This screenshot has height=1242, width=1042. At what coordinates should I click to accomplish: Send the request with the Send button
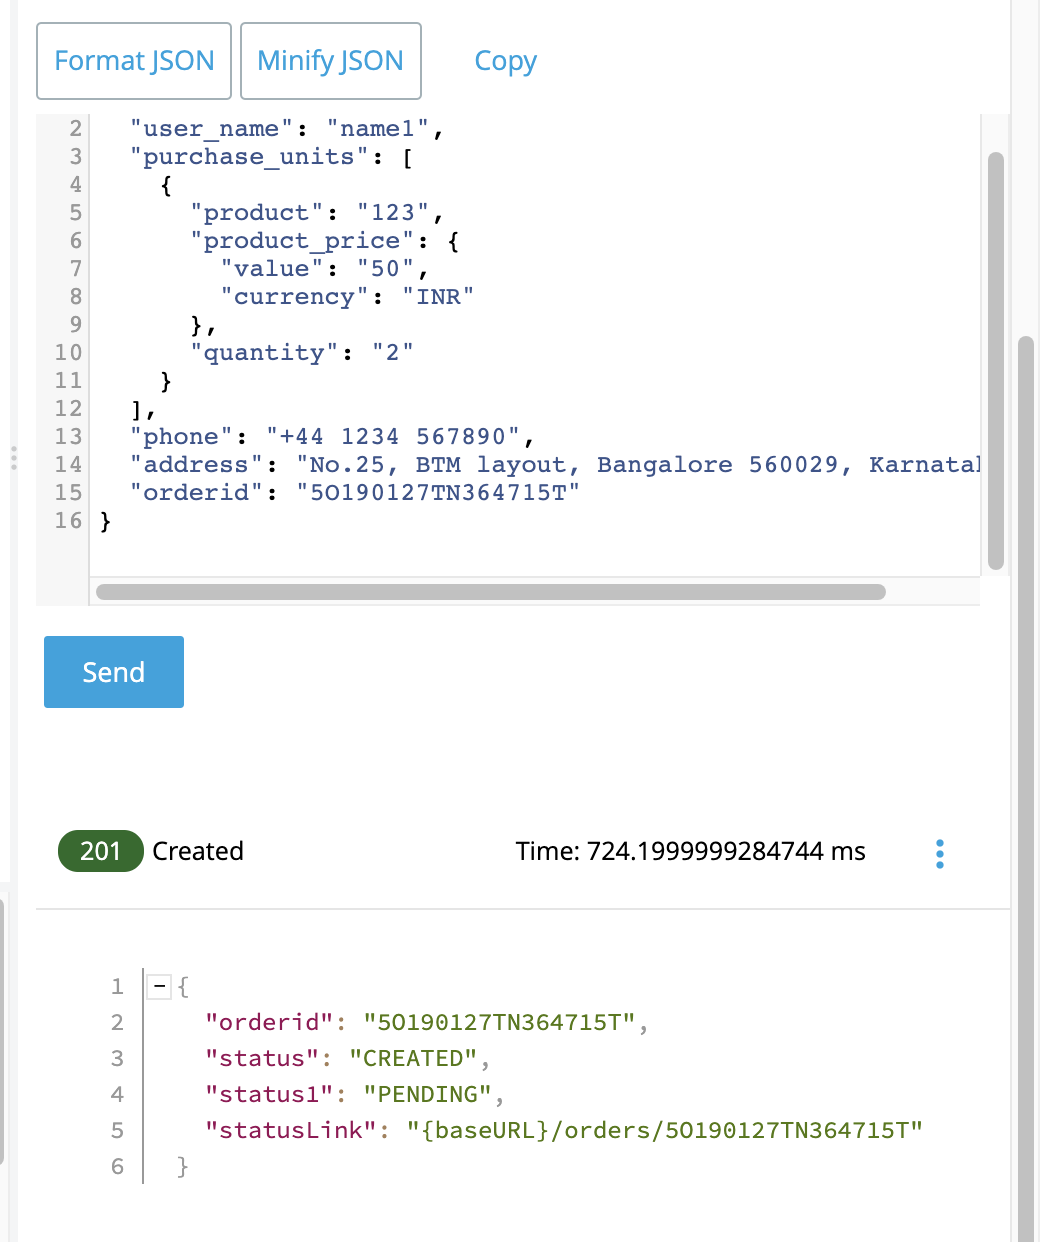point(114,672)
